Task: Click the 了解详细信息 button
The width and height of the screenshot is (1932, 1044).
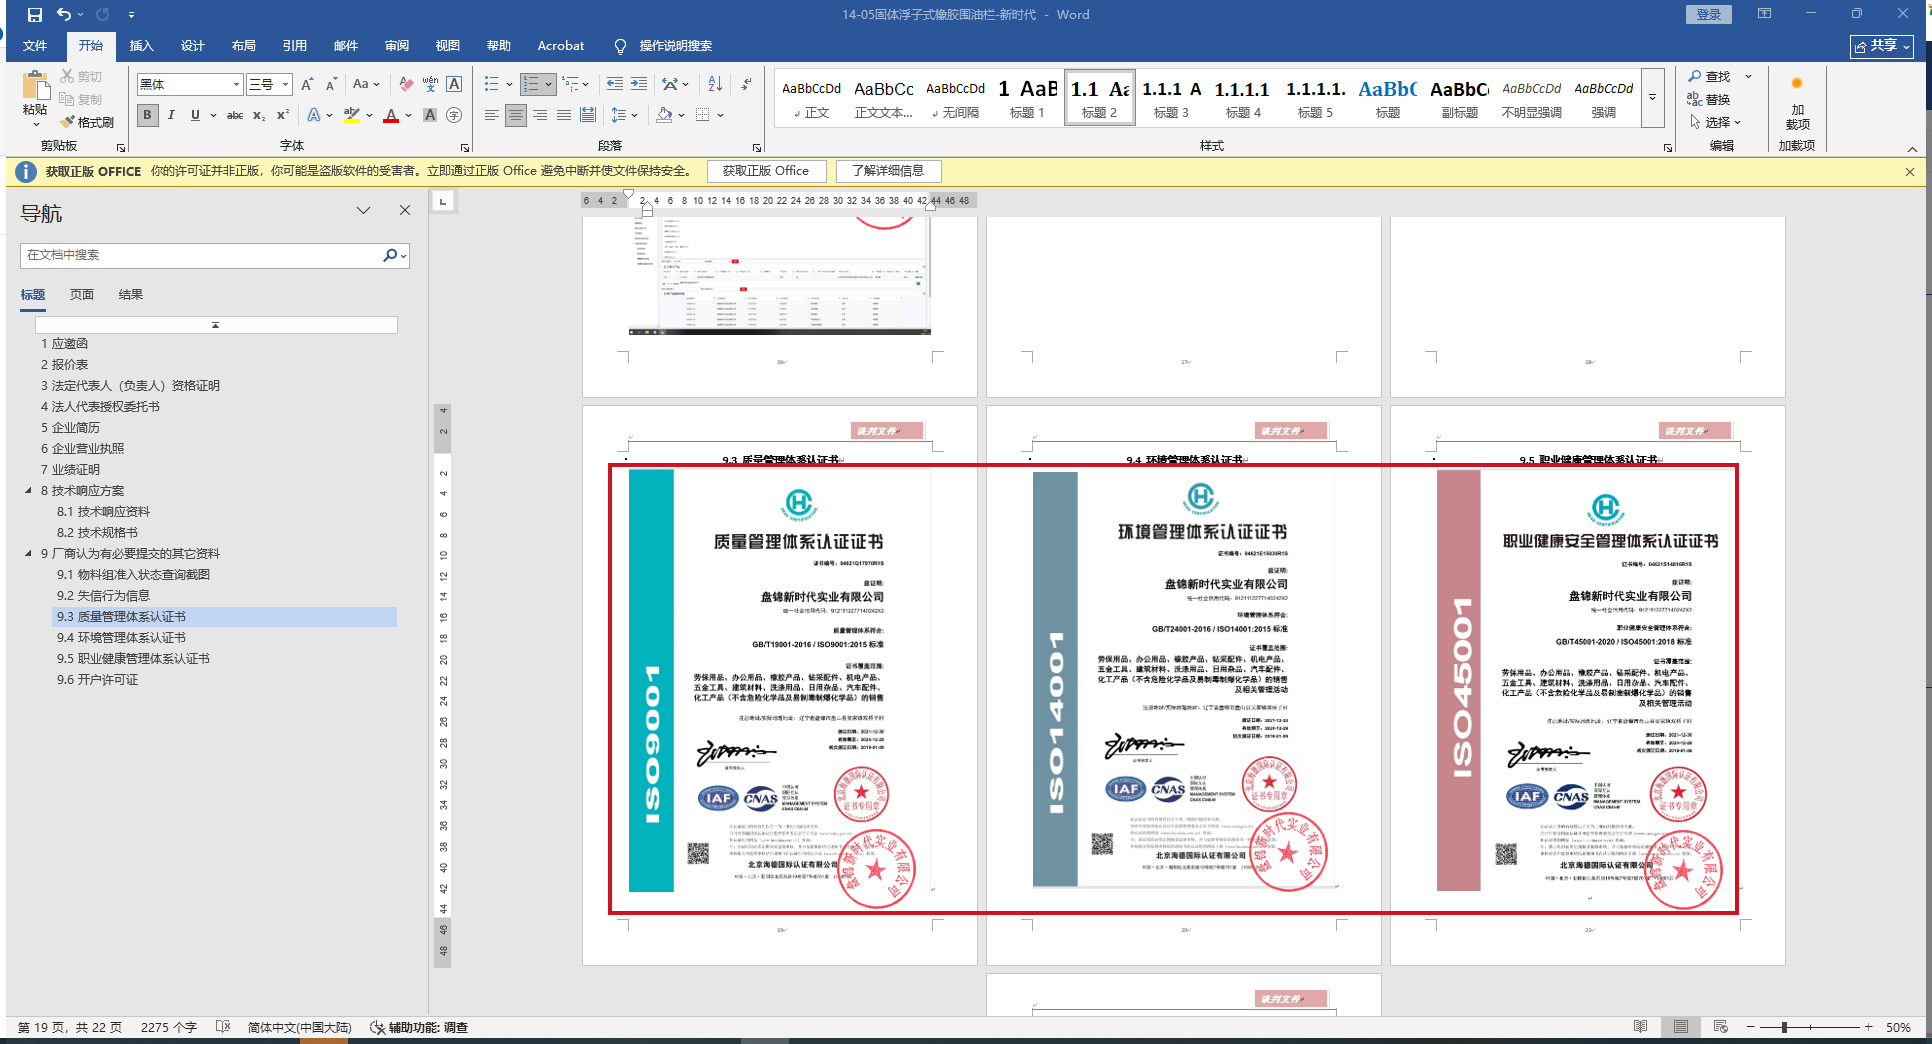Action: click(x=888, y=171)
